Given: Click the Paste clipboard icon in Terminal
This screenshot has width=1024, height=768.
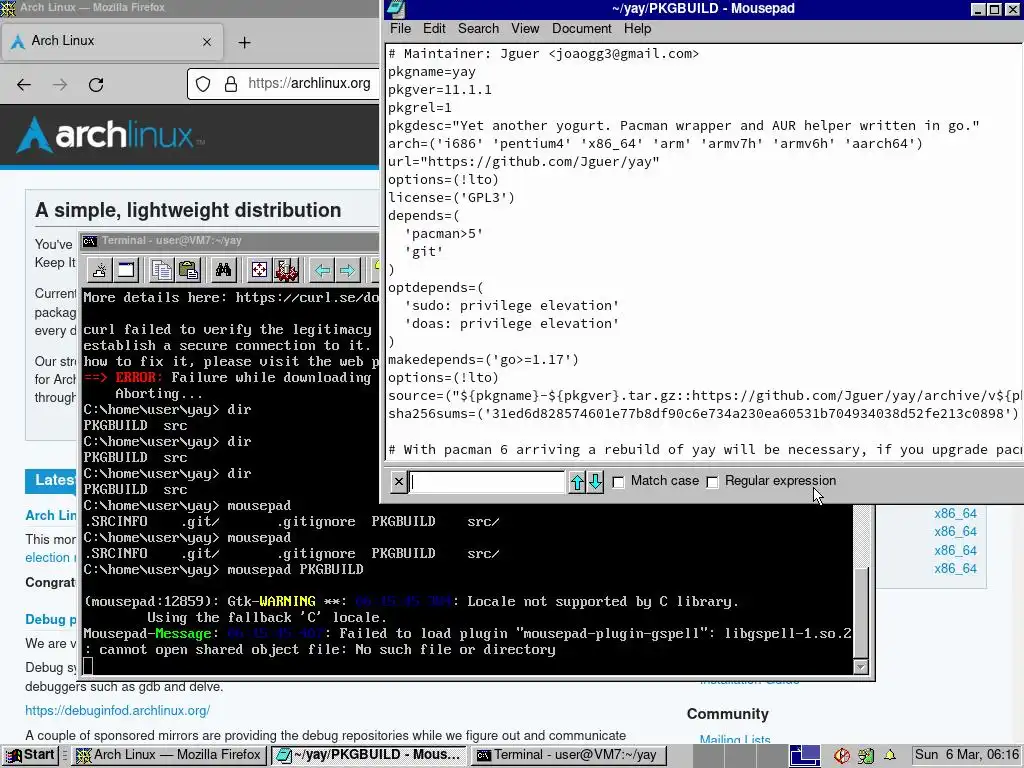Looking at the screenshot, I should [188, 270].
